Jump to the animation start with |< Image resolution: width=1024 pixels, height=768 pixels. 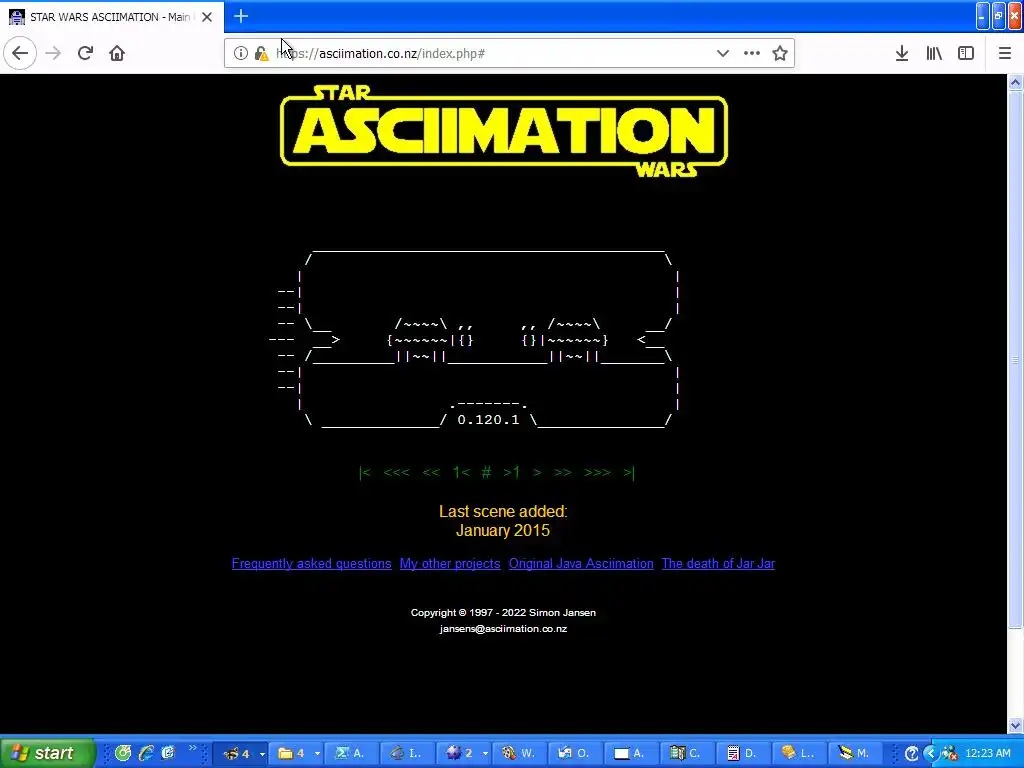(365, 472)
